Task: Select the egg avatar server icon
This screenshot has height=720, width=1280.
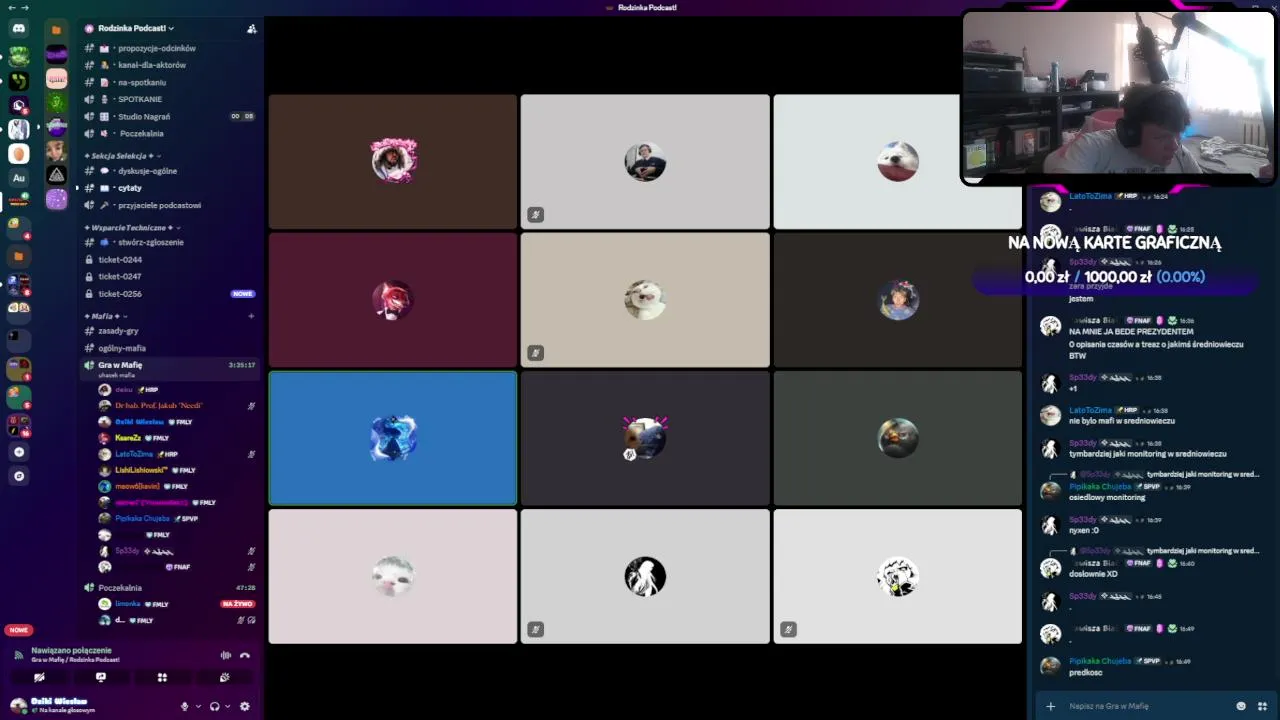Action: (x=18, y=153)
